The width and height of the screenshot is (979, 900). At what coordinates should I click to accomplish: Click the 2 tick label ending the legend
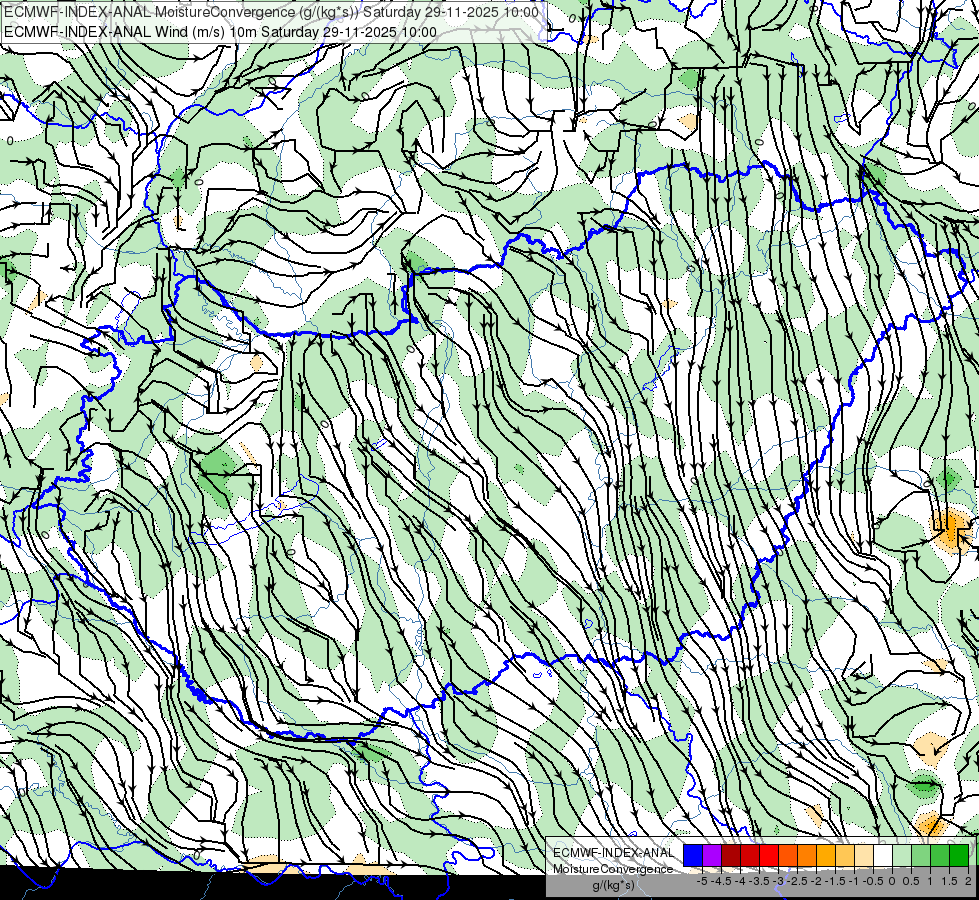pyautogui.click(x=968, y=881)
